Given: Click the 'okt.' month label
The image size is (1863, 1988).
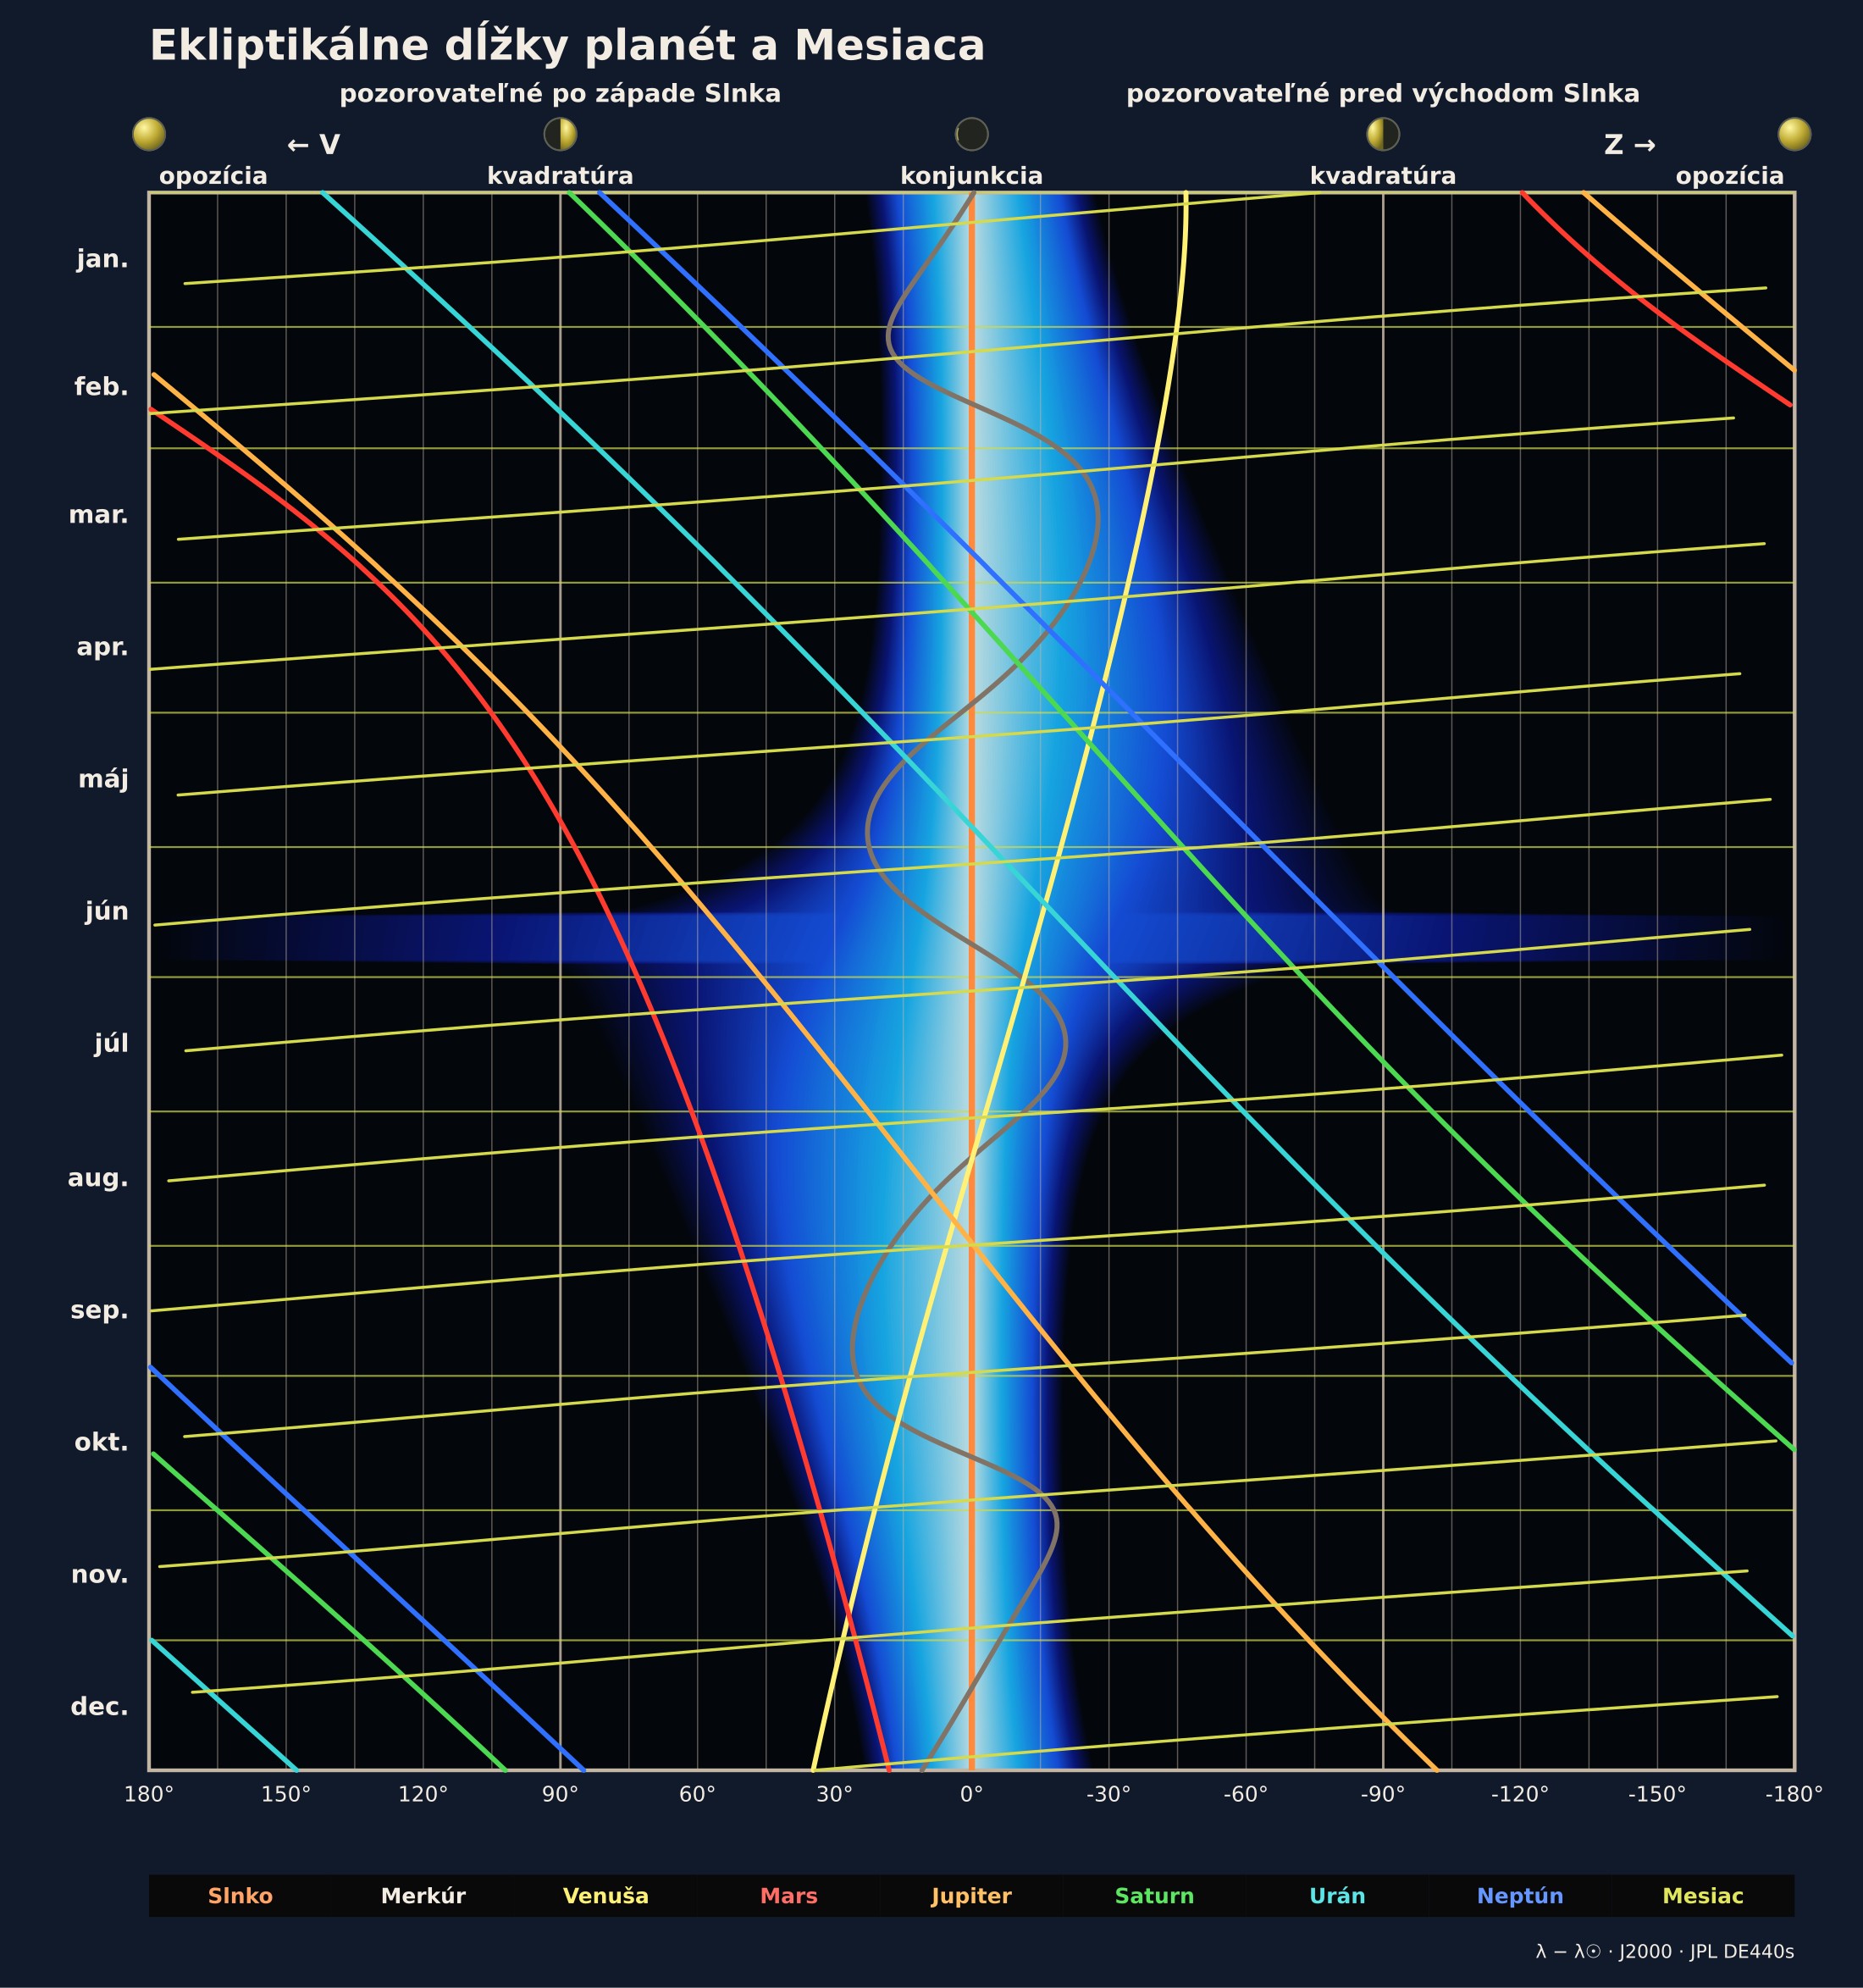Looking at the screenshot, I should (101, 1442).
